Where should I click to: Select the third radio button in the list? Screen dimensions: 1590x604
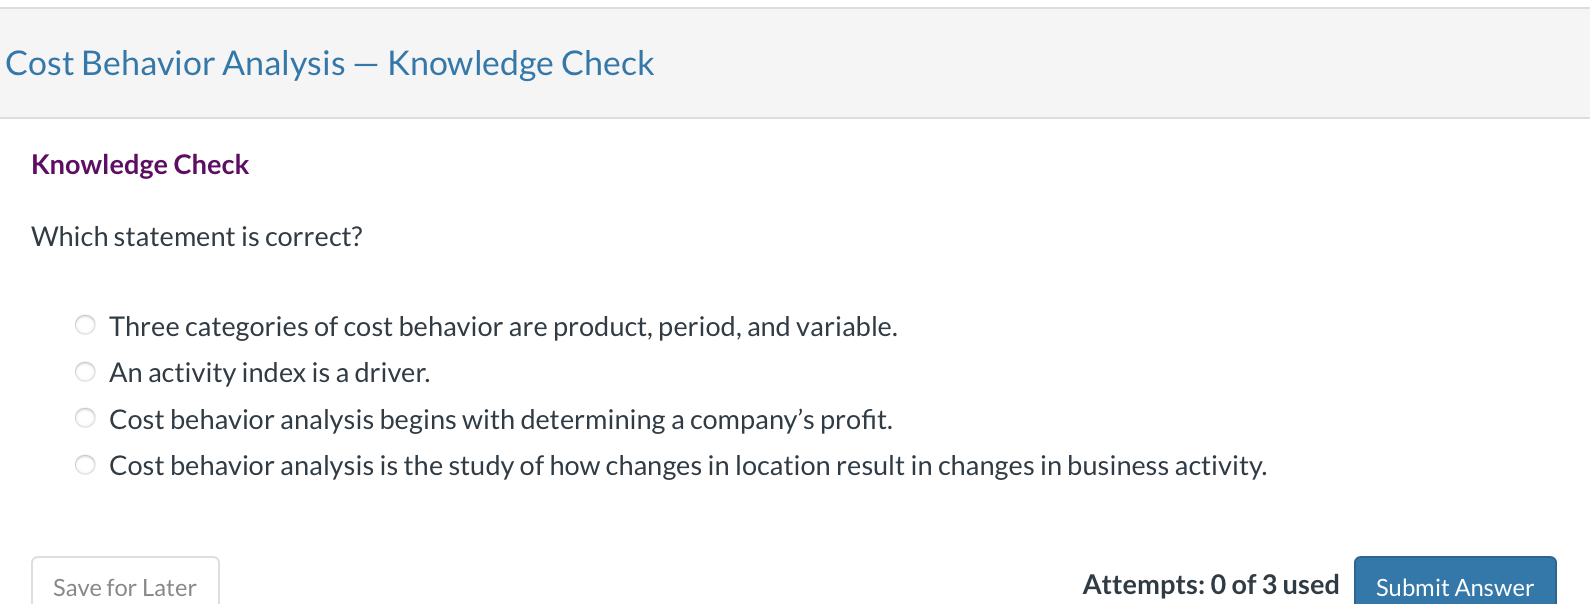click(x=85, y=417)
